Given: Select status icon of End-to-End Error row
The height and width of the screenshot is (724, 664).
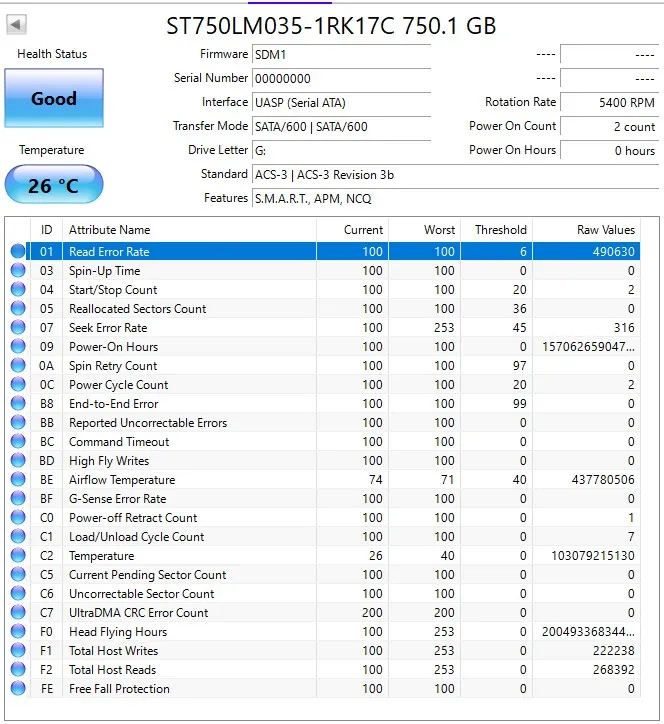Looking at the screenshot, I should click(x=18, y=403).
